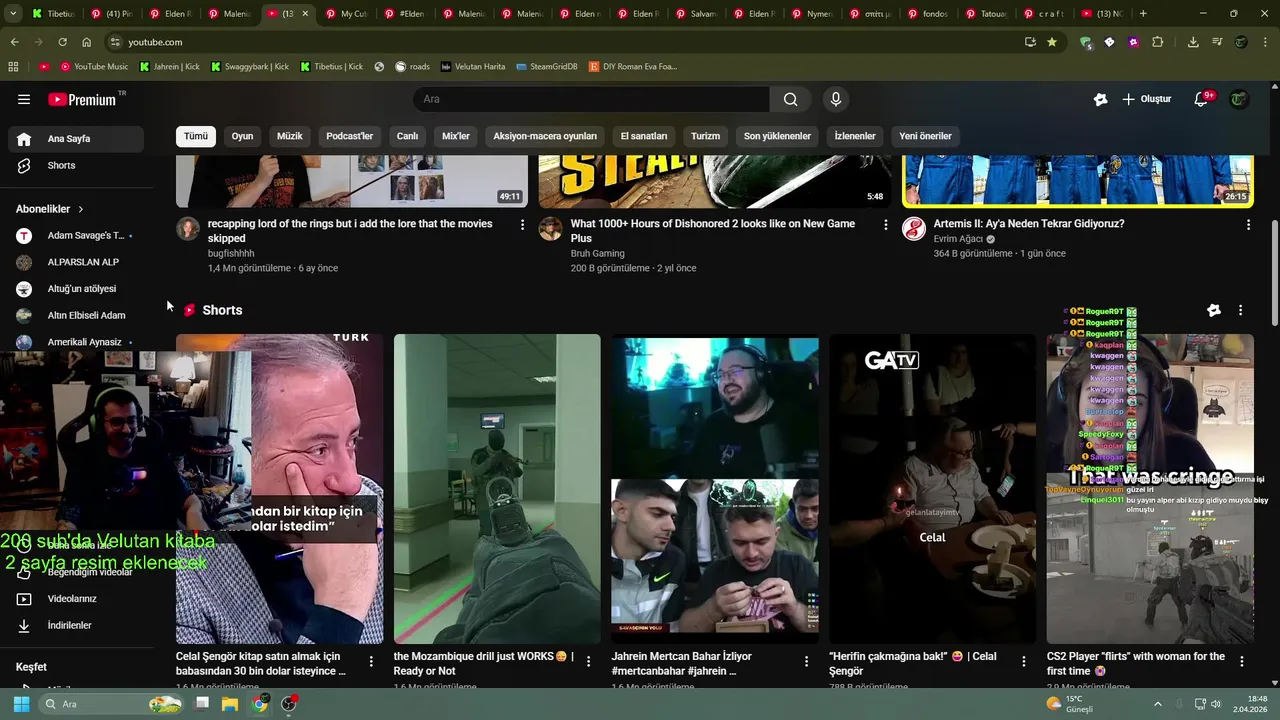Select the Tümü filter chip
Image resolution: width=1280 pixels, height=720 pixels.
(196, 136)
